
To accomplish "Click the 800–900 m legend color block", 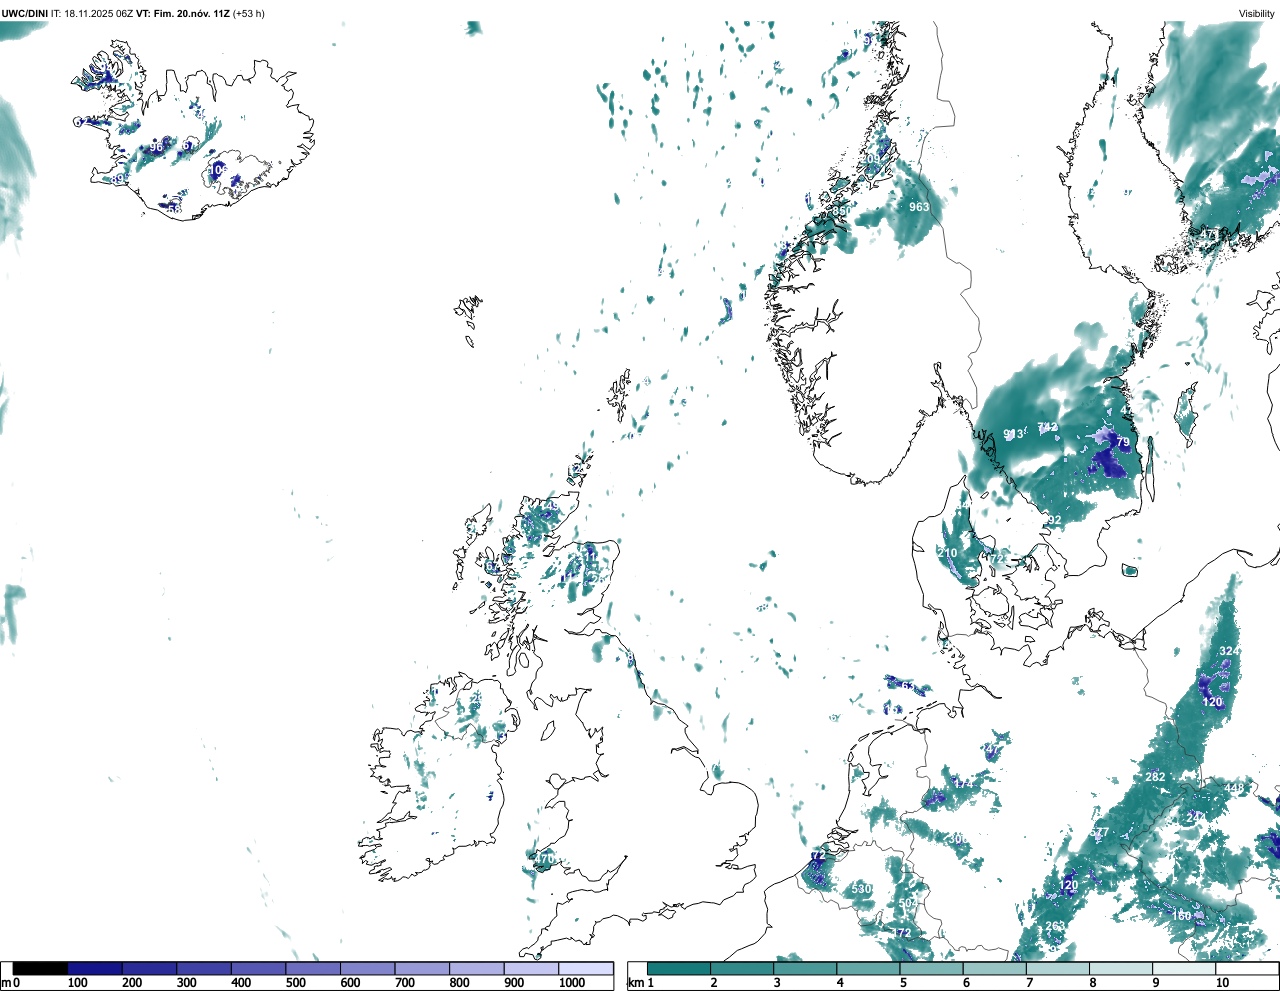I will click(477, 968).
